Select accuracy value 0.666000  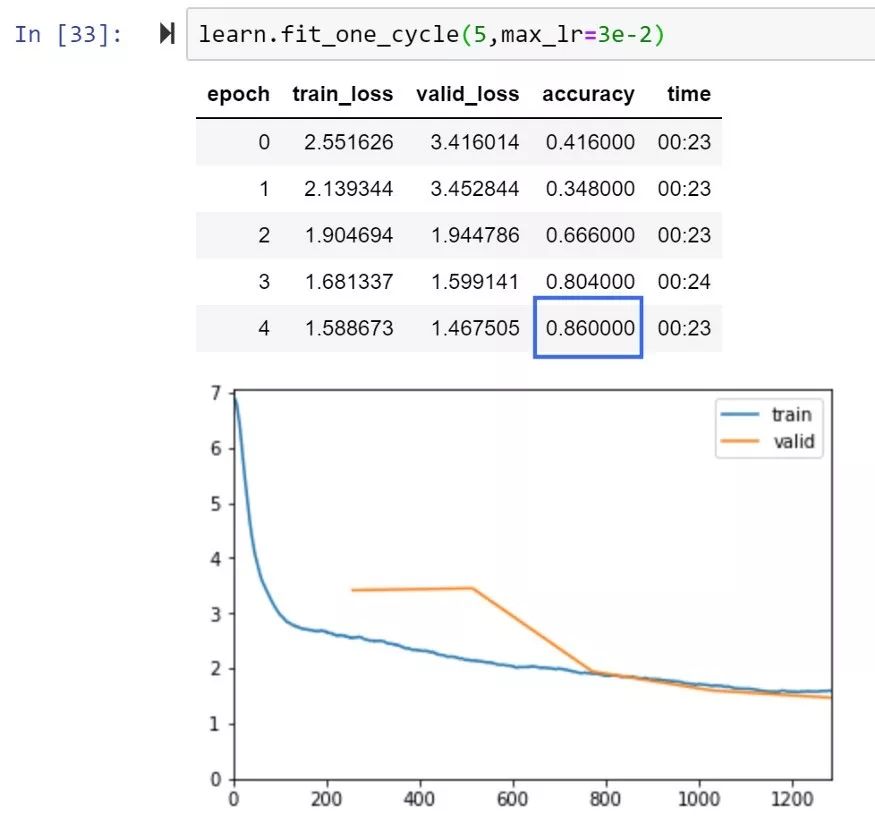click(590, 235)
